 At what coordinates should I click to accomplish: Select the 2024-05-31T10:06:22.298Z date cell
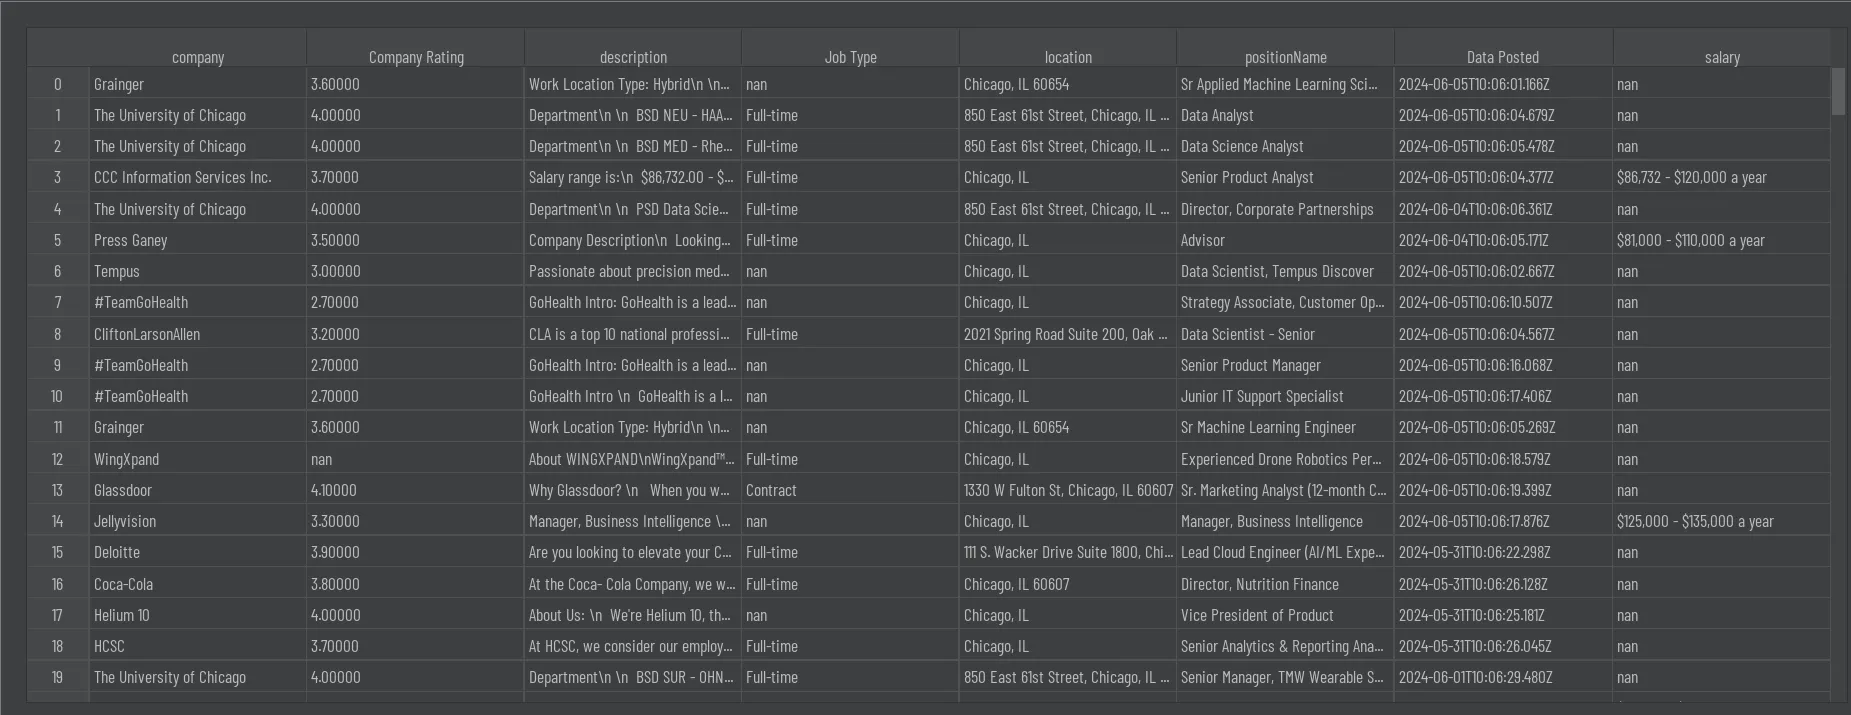point(1503,552)
